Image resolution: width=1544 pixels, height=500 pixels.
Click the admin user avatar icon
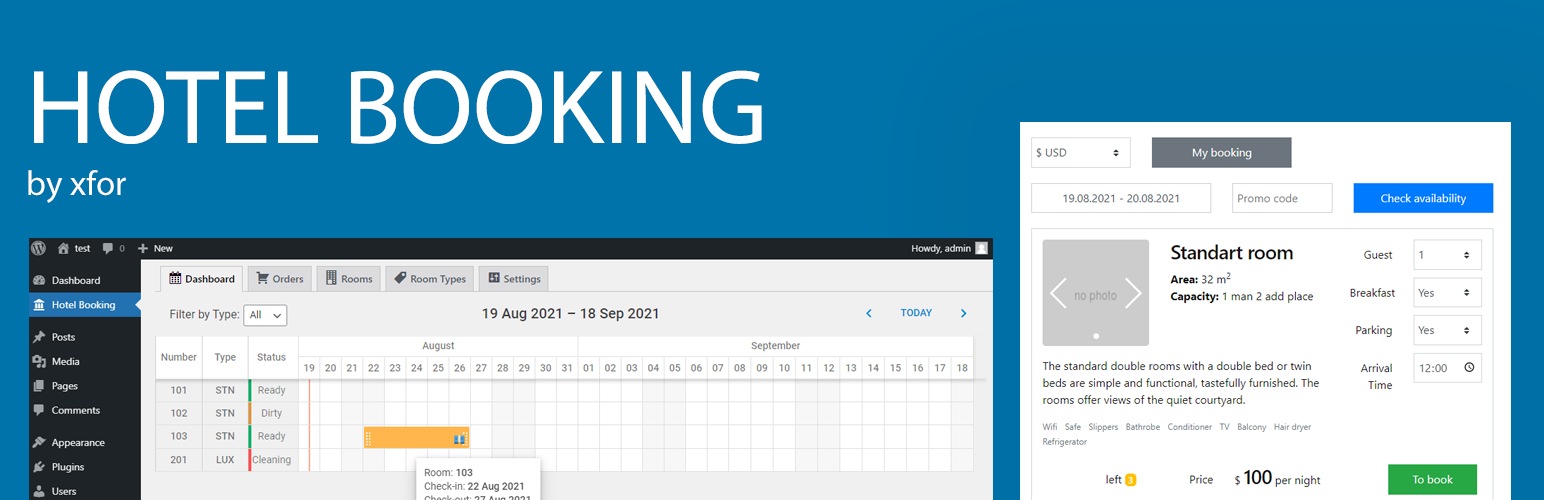tap(982, 248)
